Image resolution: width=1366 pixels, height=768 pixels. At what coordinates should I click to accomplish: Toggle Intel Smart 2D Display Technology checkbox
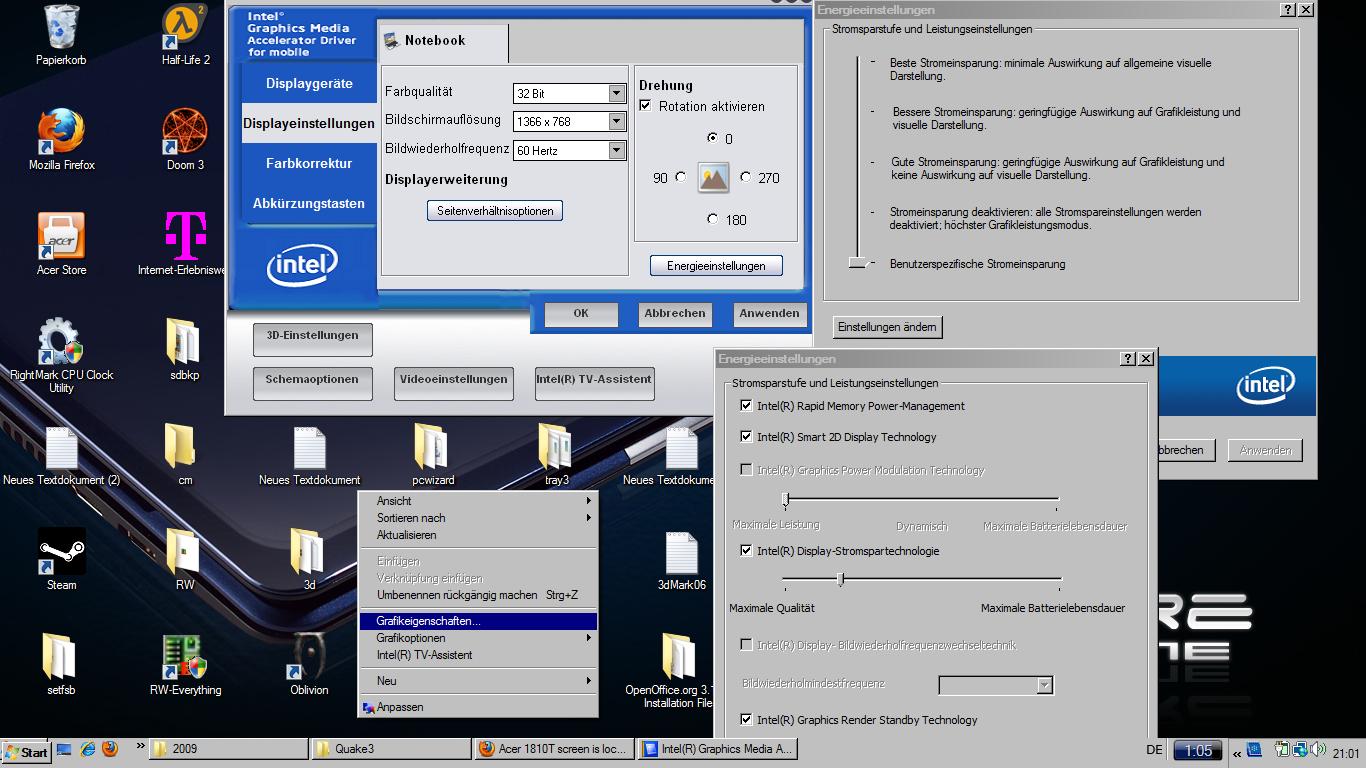(x=746, y=437)
